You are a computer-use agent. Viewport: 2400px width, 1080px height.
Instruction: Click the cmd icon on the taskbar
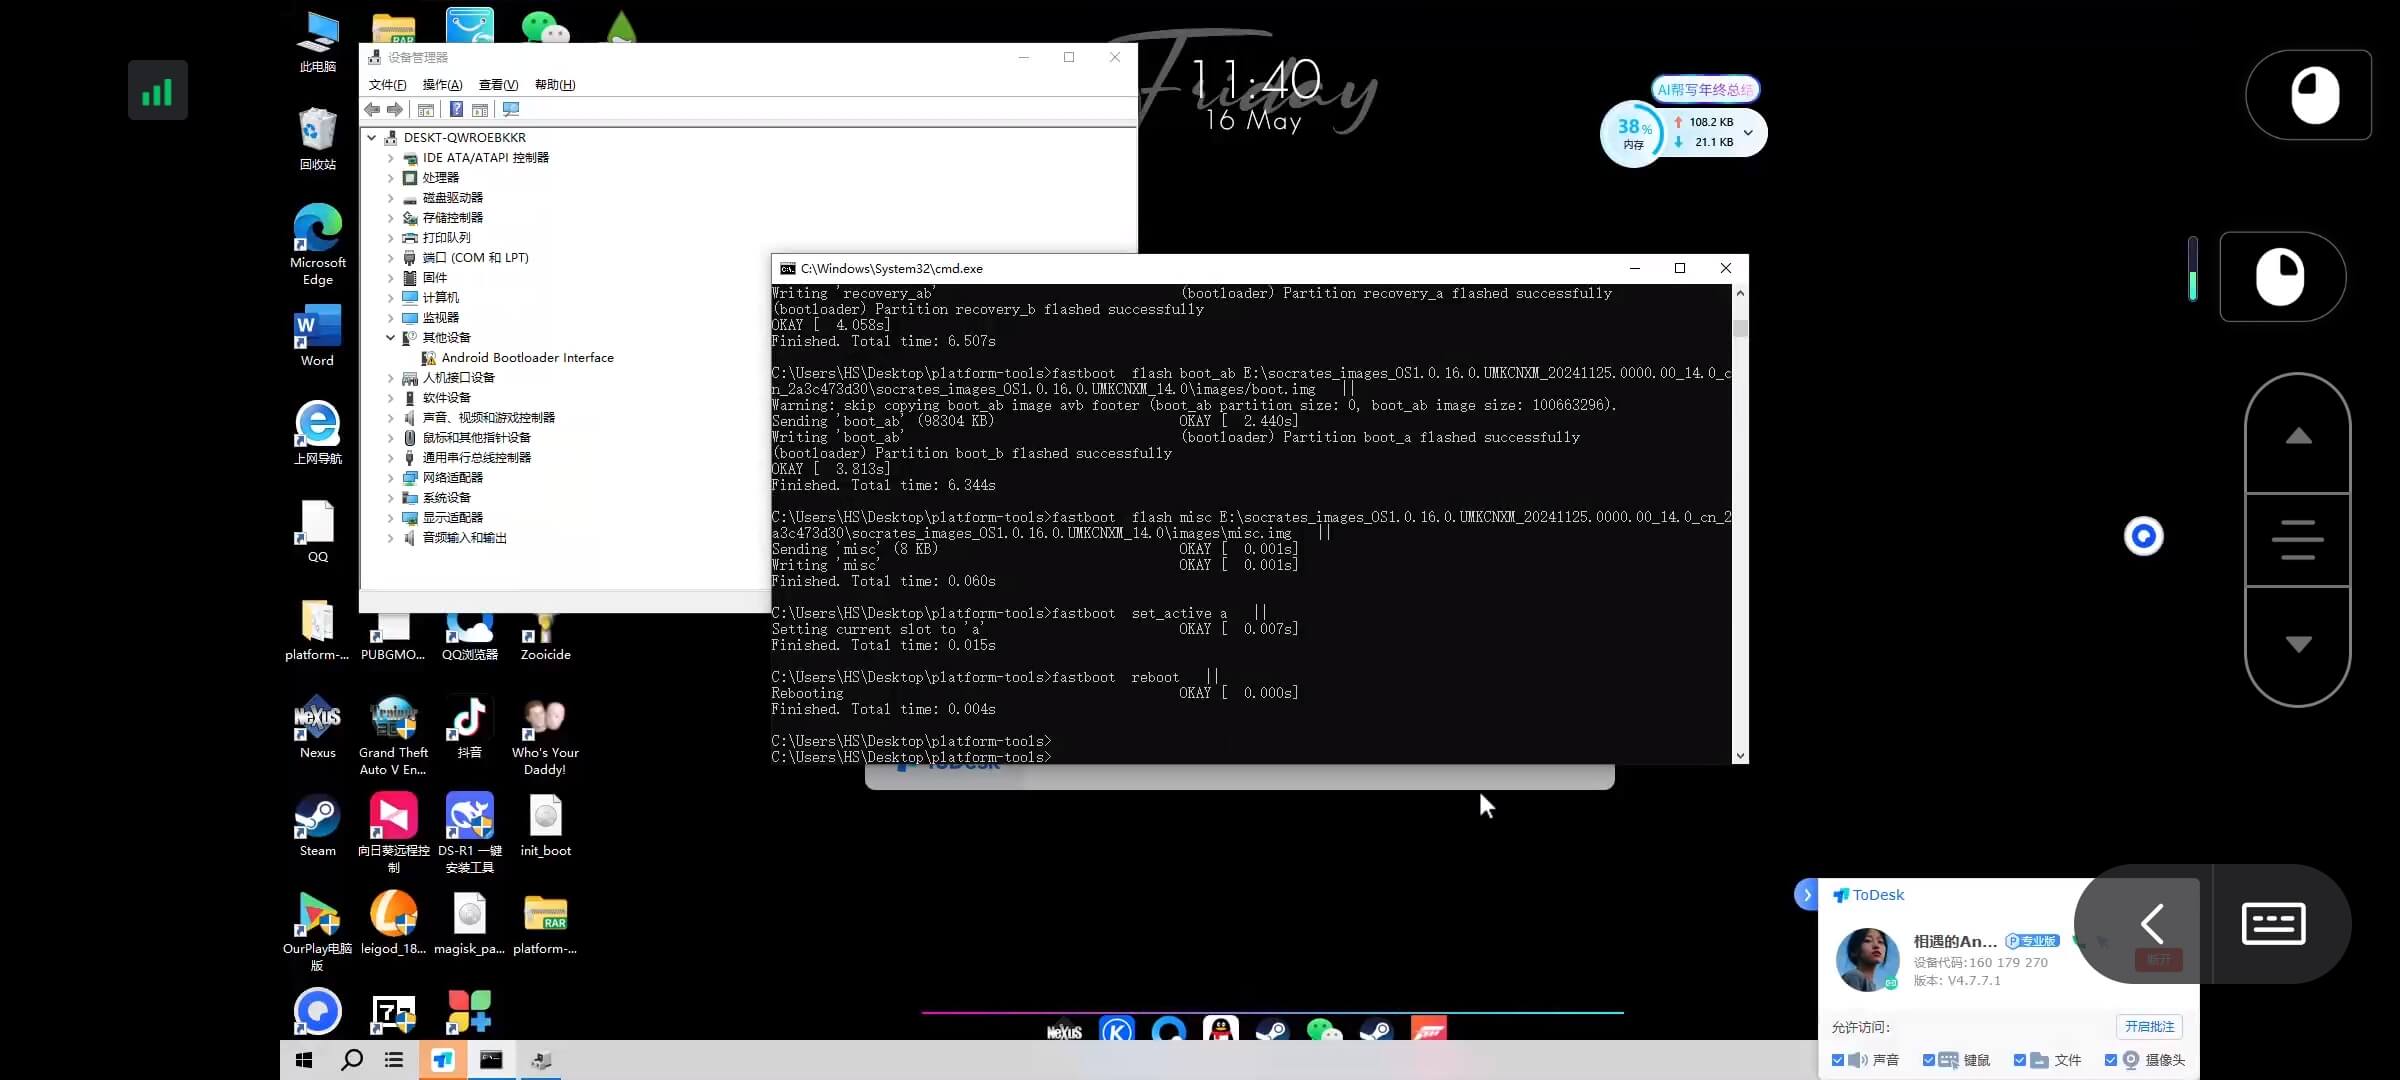491,1060
